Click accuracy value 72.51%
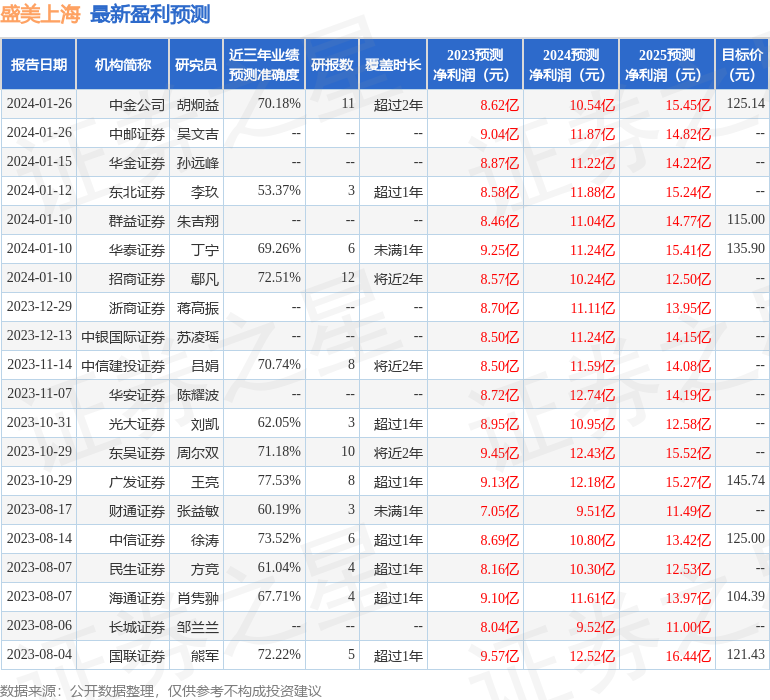The image size is (770, 700). 279,278
